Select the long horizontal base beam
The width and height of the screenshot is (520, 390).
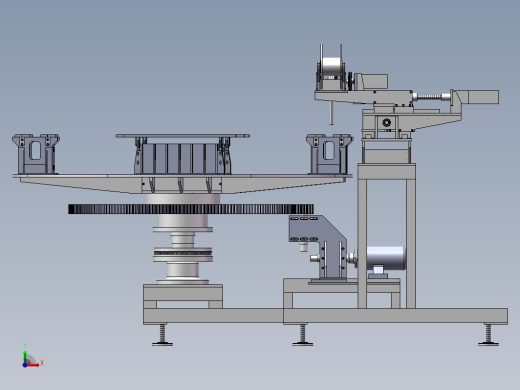pos(325,316)
